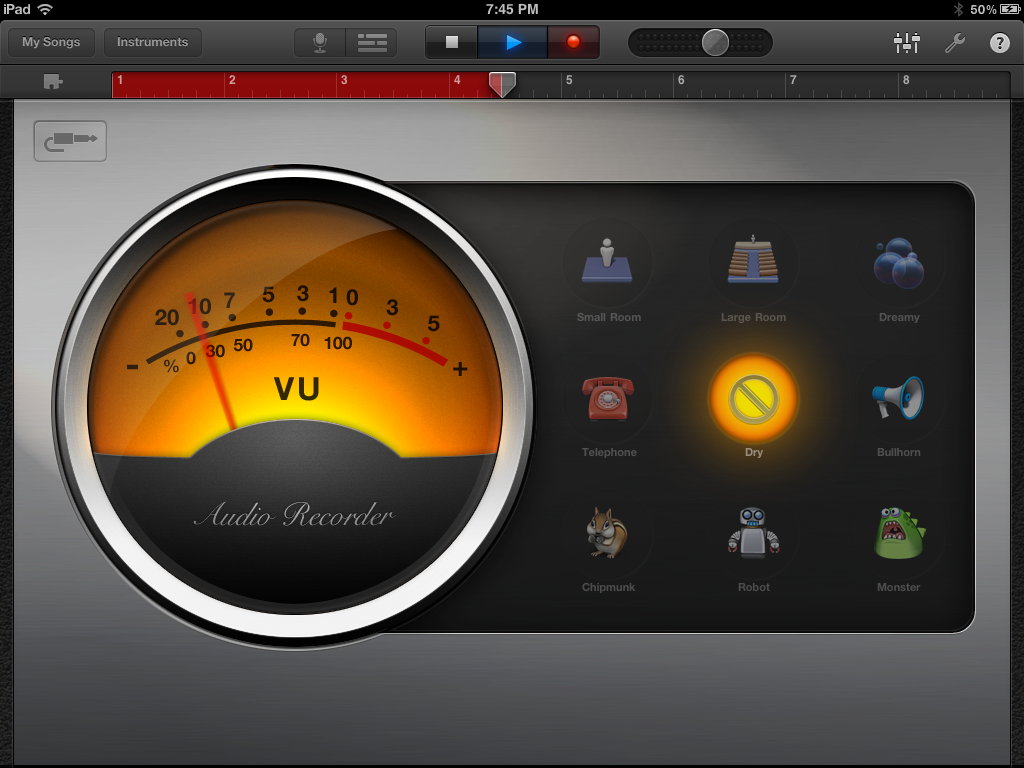
Task: Open the Instruments browser
Action: click(152, 42)
